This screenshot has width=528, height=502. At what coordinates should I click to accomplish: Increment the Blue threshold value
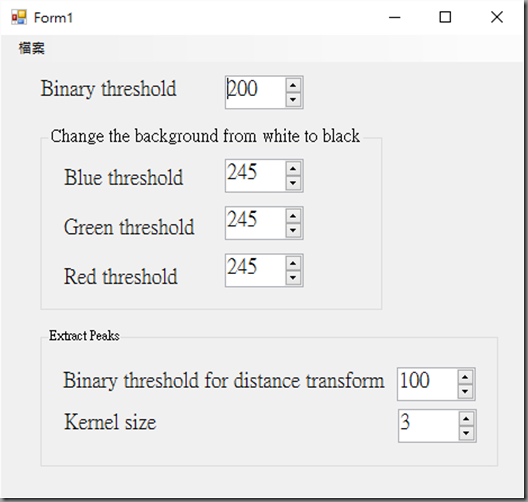[293, 169]
